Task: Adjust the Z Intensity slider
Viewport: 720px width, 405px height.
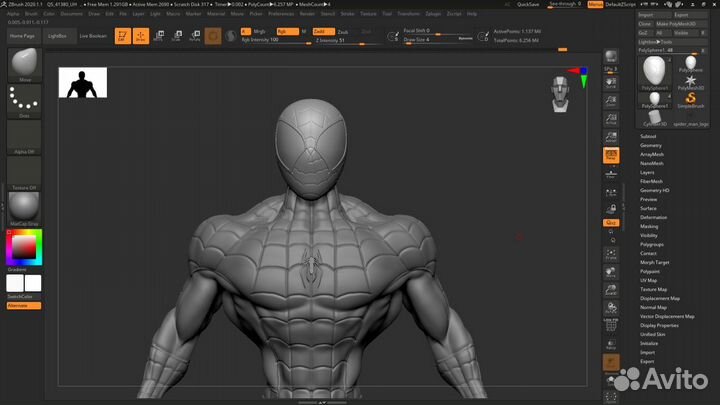Action: (x=347, y=40)
